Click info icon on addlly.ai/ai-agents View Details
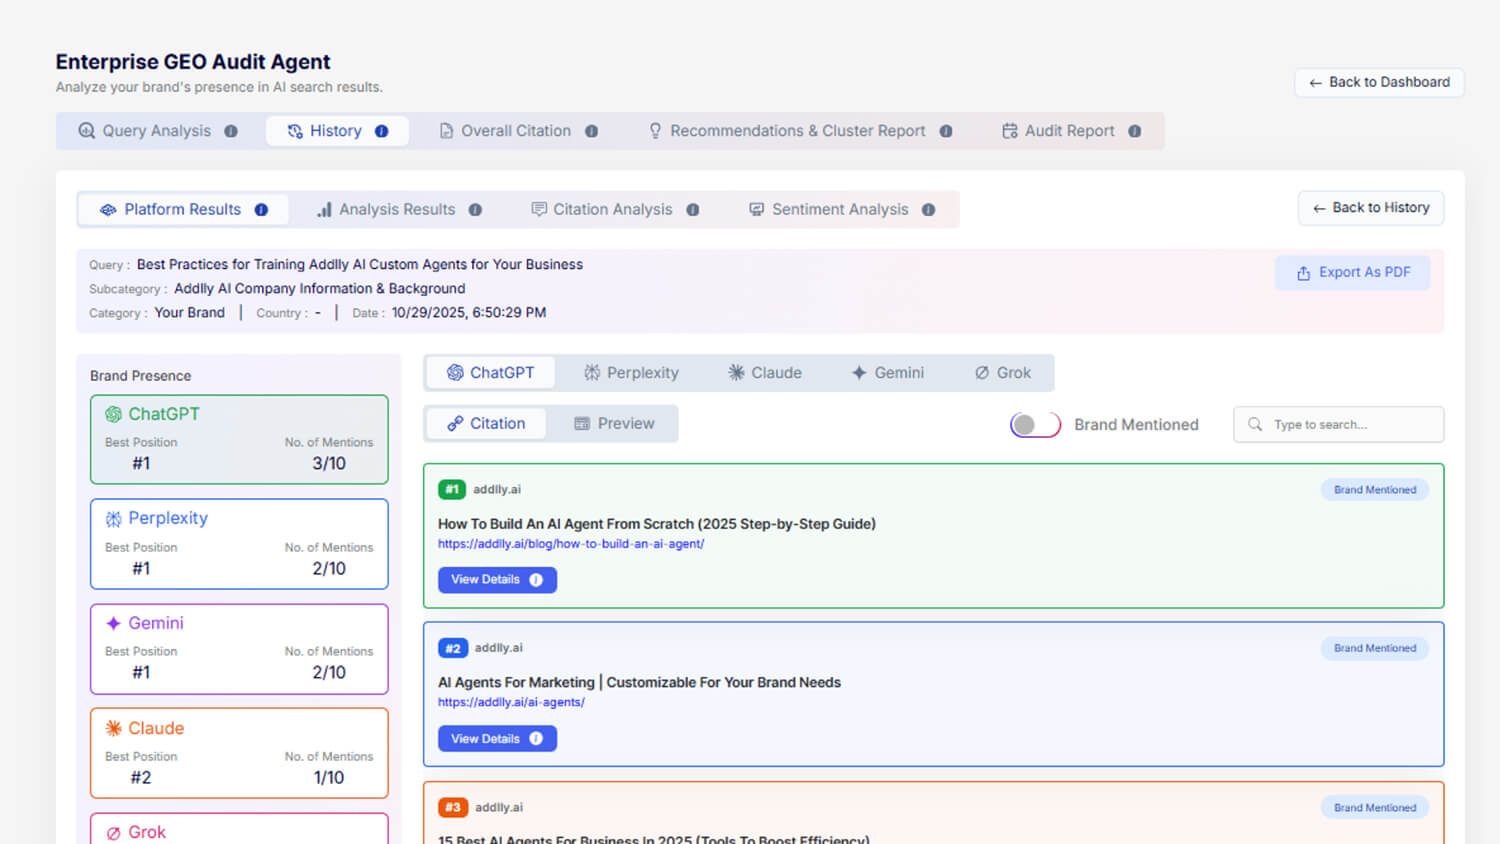Viewport: 1500px width, 844px height. (x=536, y=739)
